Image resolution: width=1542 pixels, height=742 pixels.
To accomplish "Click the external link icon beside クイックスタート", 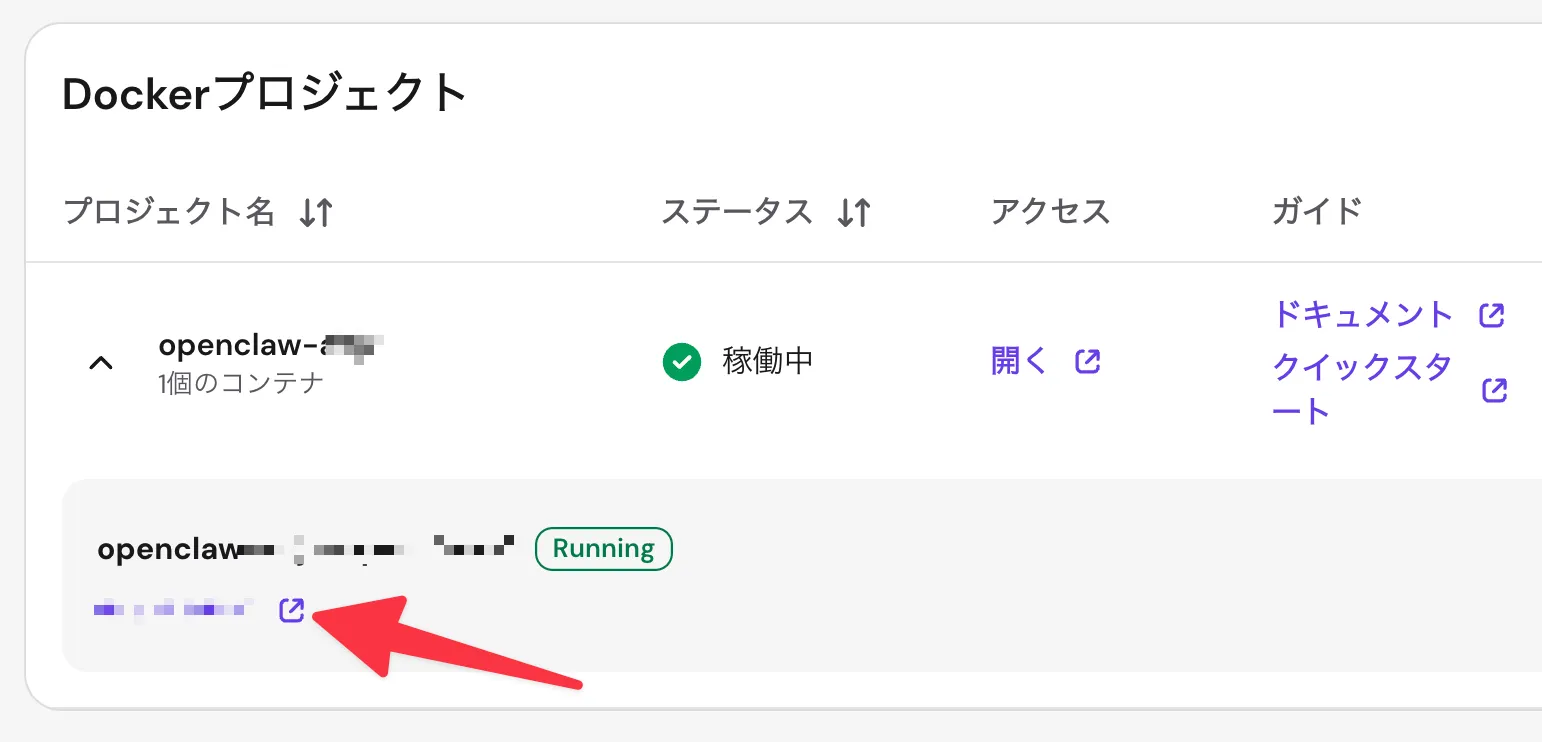I will 1492,390.
